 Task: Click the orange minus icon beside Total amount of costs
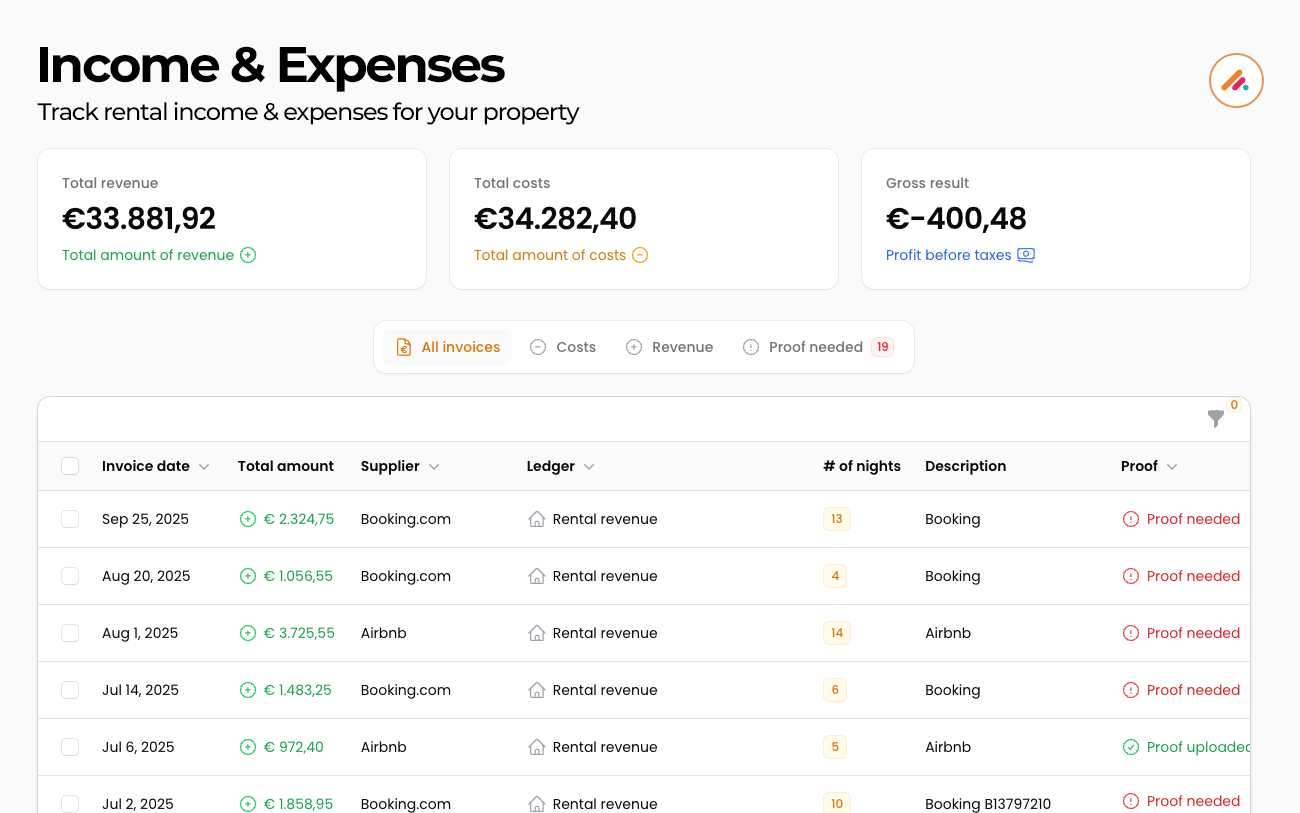[639, 255]
